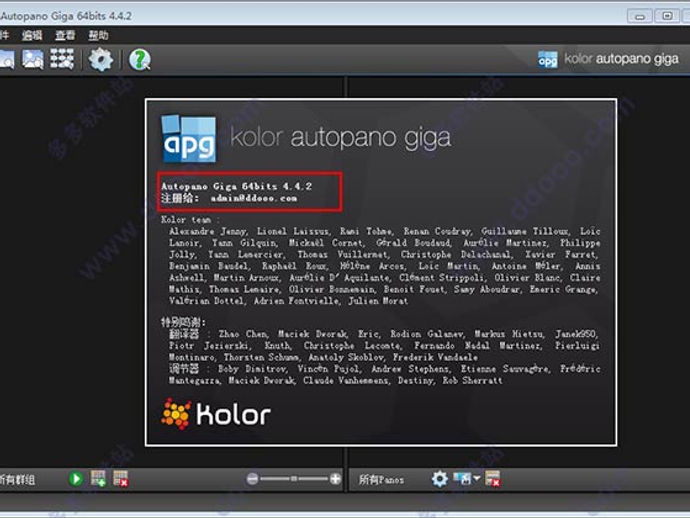Click the green help question mark icon
Screen dimensions: 690x518
[x=140, y=60]
